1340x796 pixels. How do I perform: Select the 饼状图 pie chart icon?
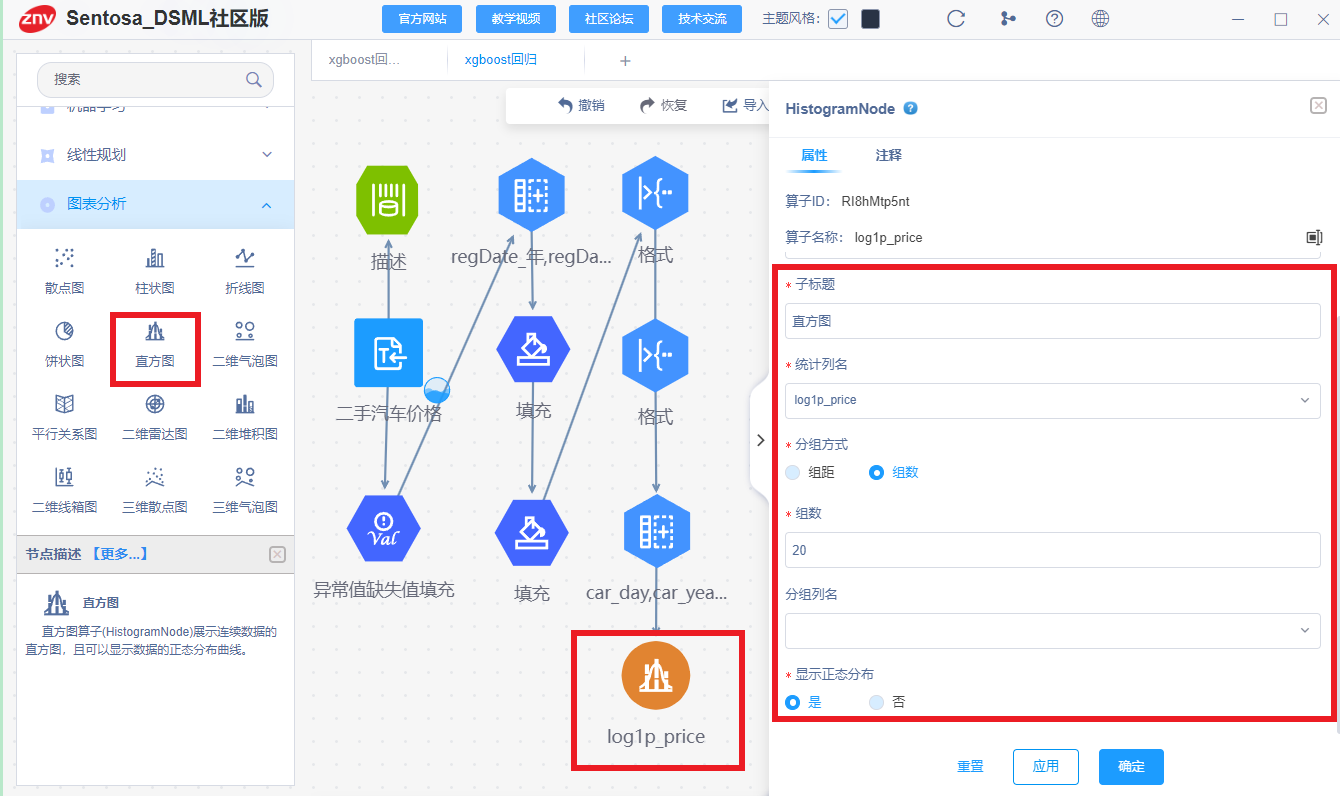pos(65,331)
